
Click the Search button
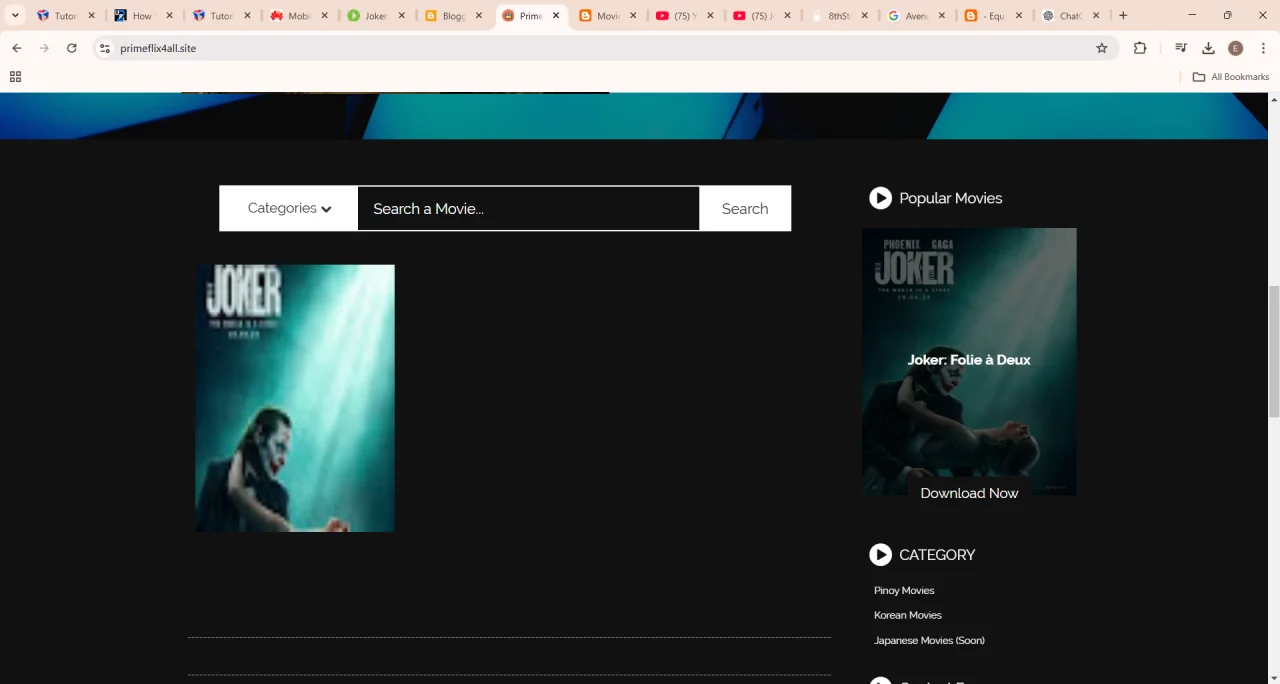(x=745, y=208)
